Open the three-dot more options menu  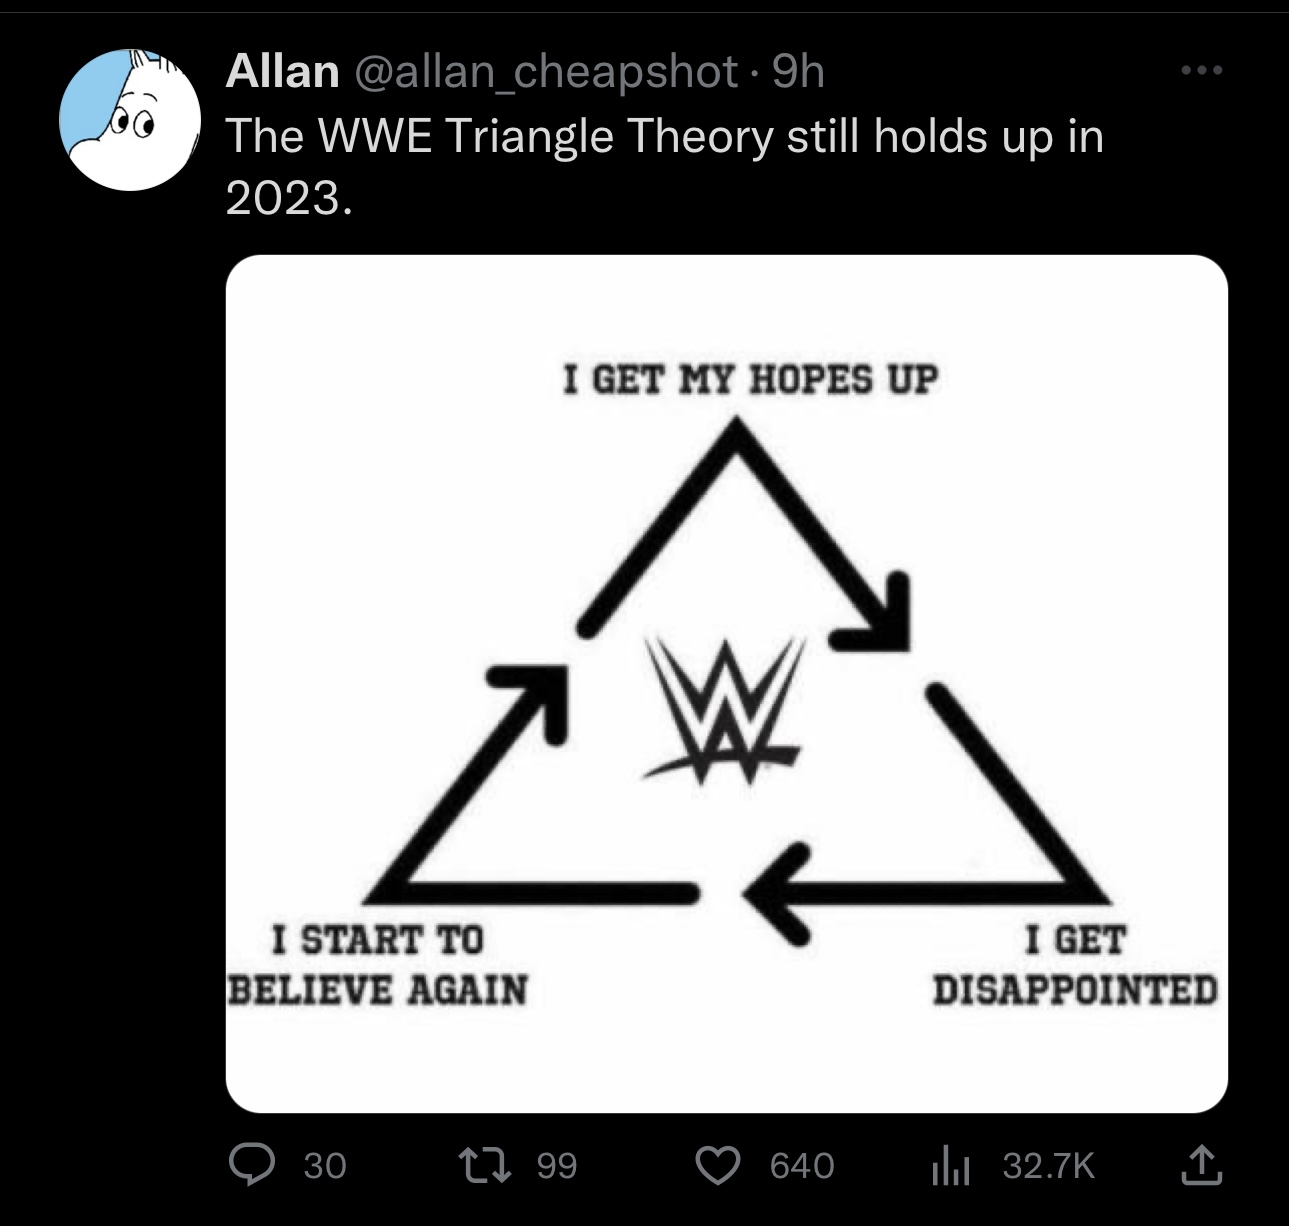[1200, 71]
